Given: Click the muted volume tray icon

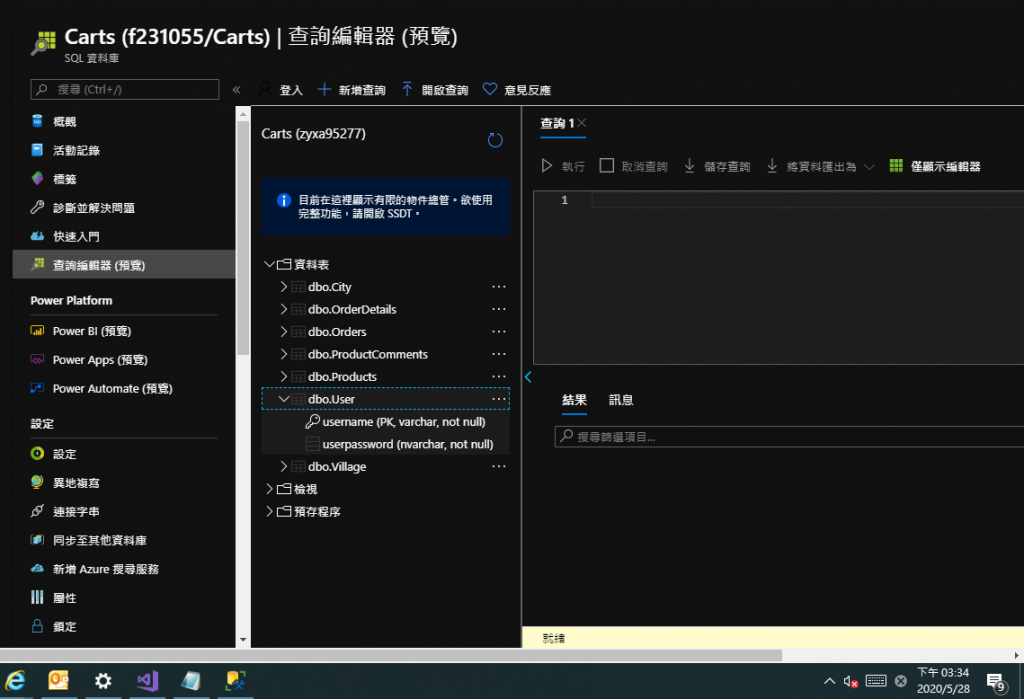Looking at the screenshot, I should point(850,681).
